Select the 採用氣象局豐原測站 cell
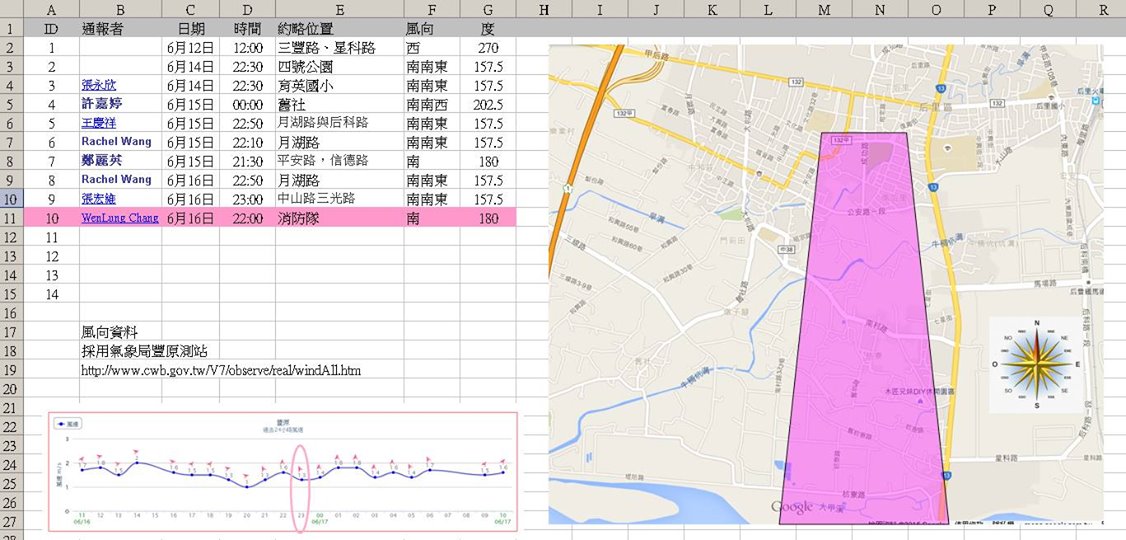Viewport: 1126px width, 540px height. point(144,351)
